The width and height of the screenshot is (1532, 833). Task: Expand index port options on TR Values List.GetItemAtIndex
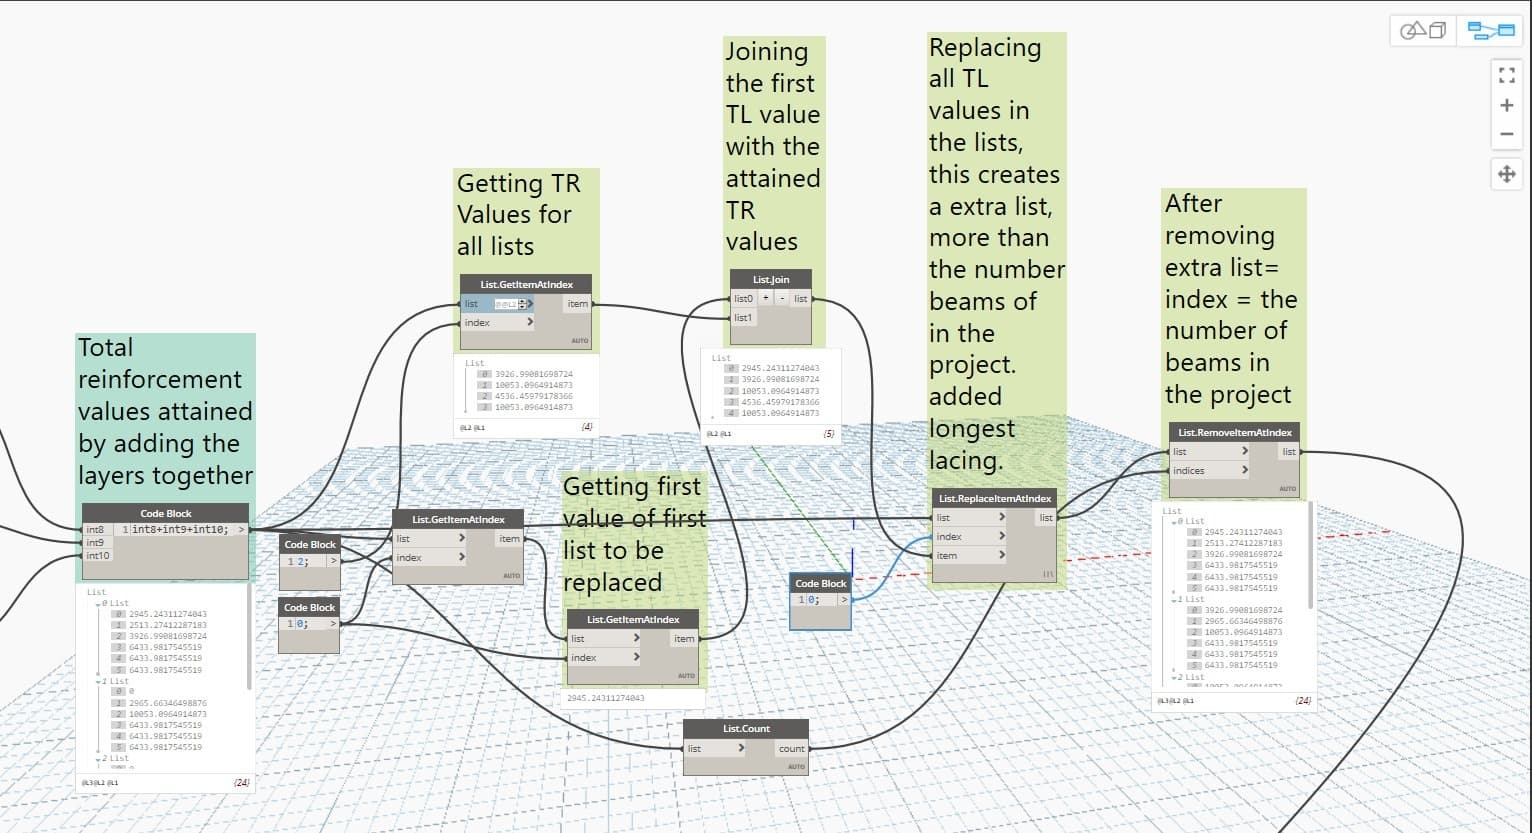[530, 322]
